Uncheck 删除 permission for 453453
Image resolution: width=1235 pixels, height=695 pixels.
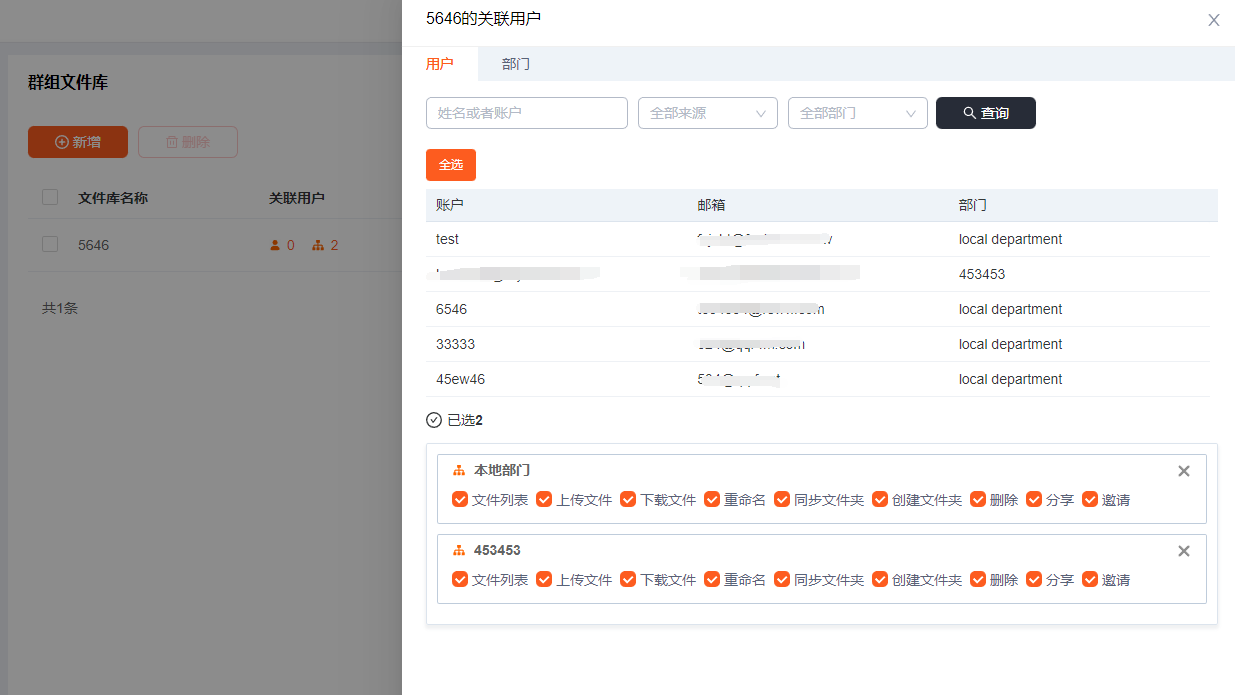[x=978, y=580]
